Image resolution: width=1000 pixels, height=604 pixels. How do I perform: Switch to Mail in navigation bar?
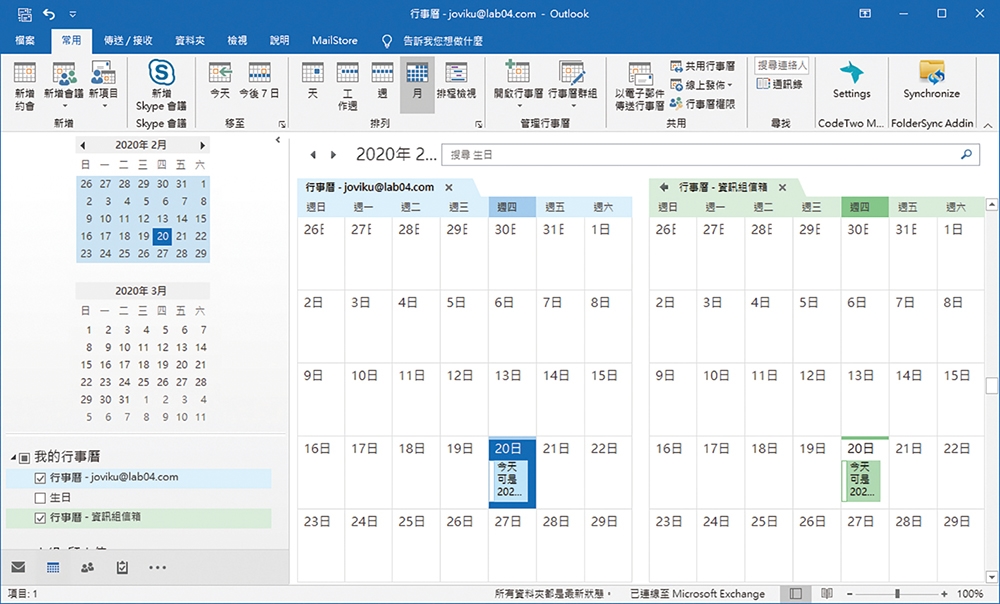pyautogui.click(x=18, y=567)
